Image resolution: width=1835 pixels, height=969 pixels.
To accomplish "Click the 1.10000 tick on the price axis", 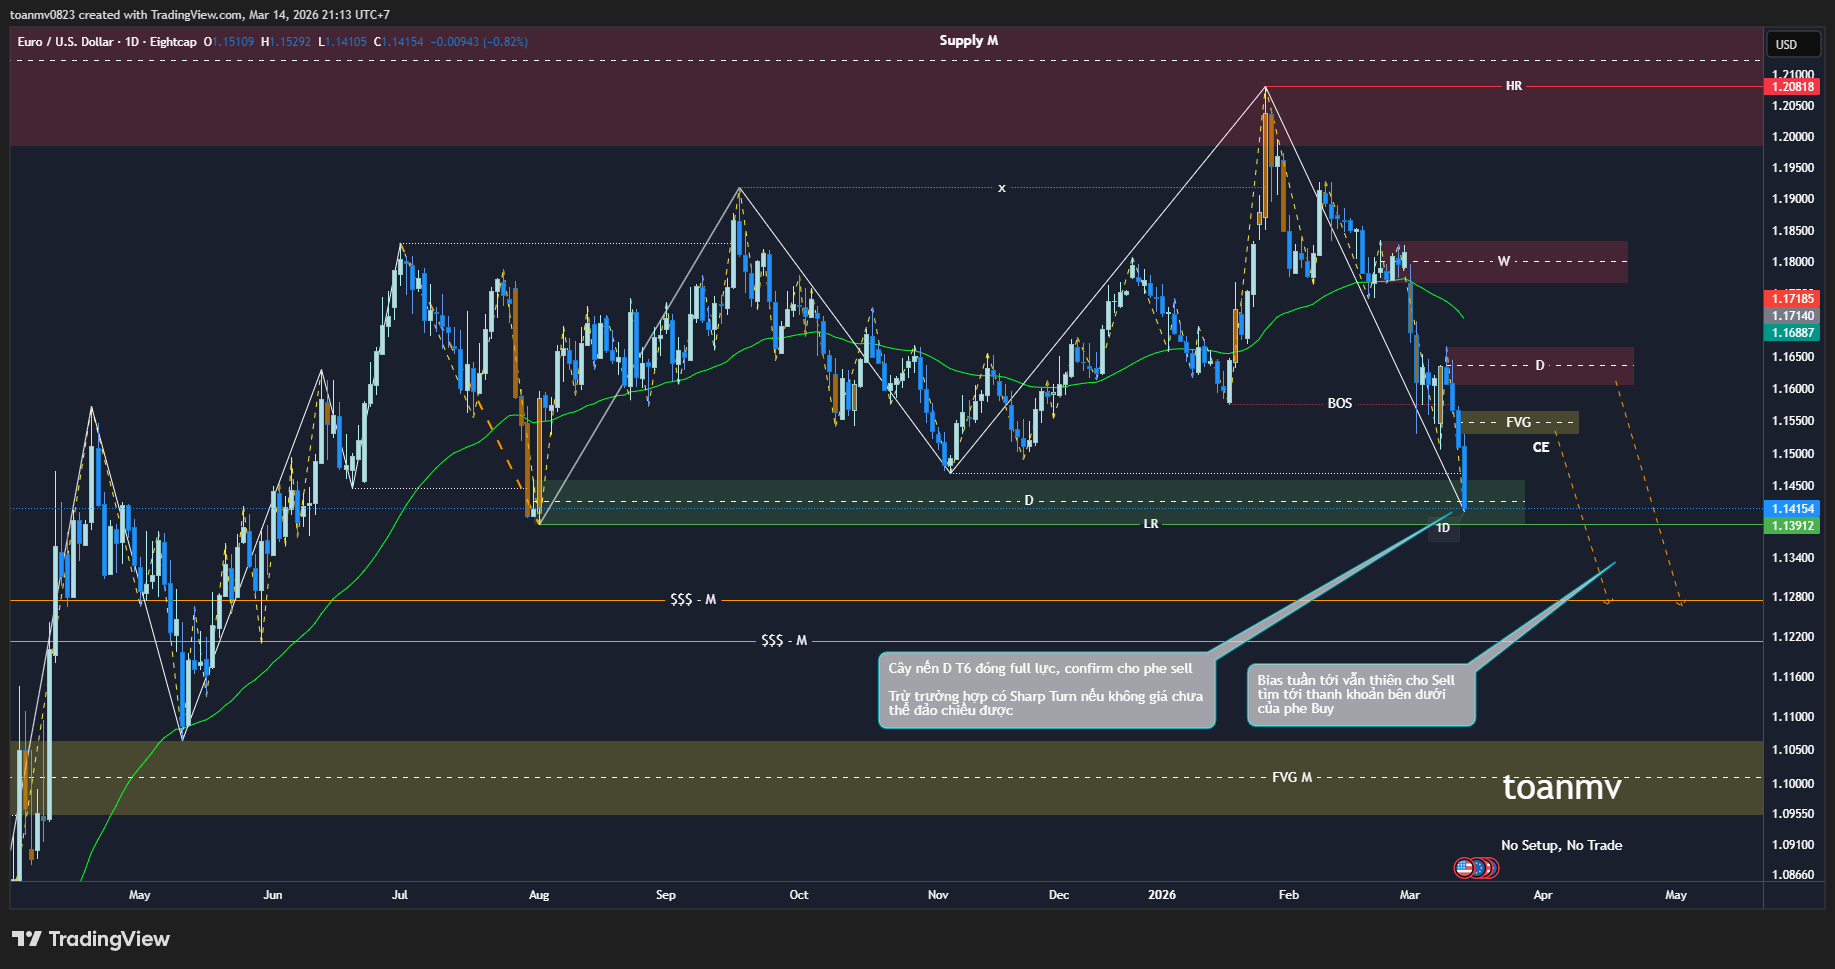I will click(x=1793, y=783).
